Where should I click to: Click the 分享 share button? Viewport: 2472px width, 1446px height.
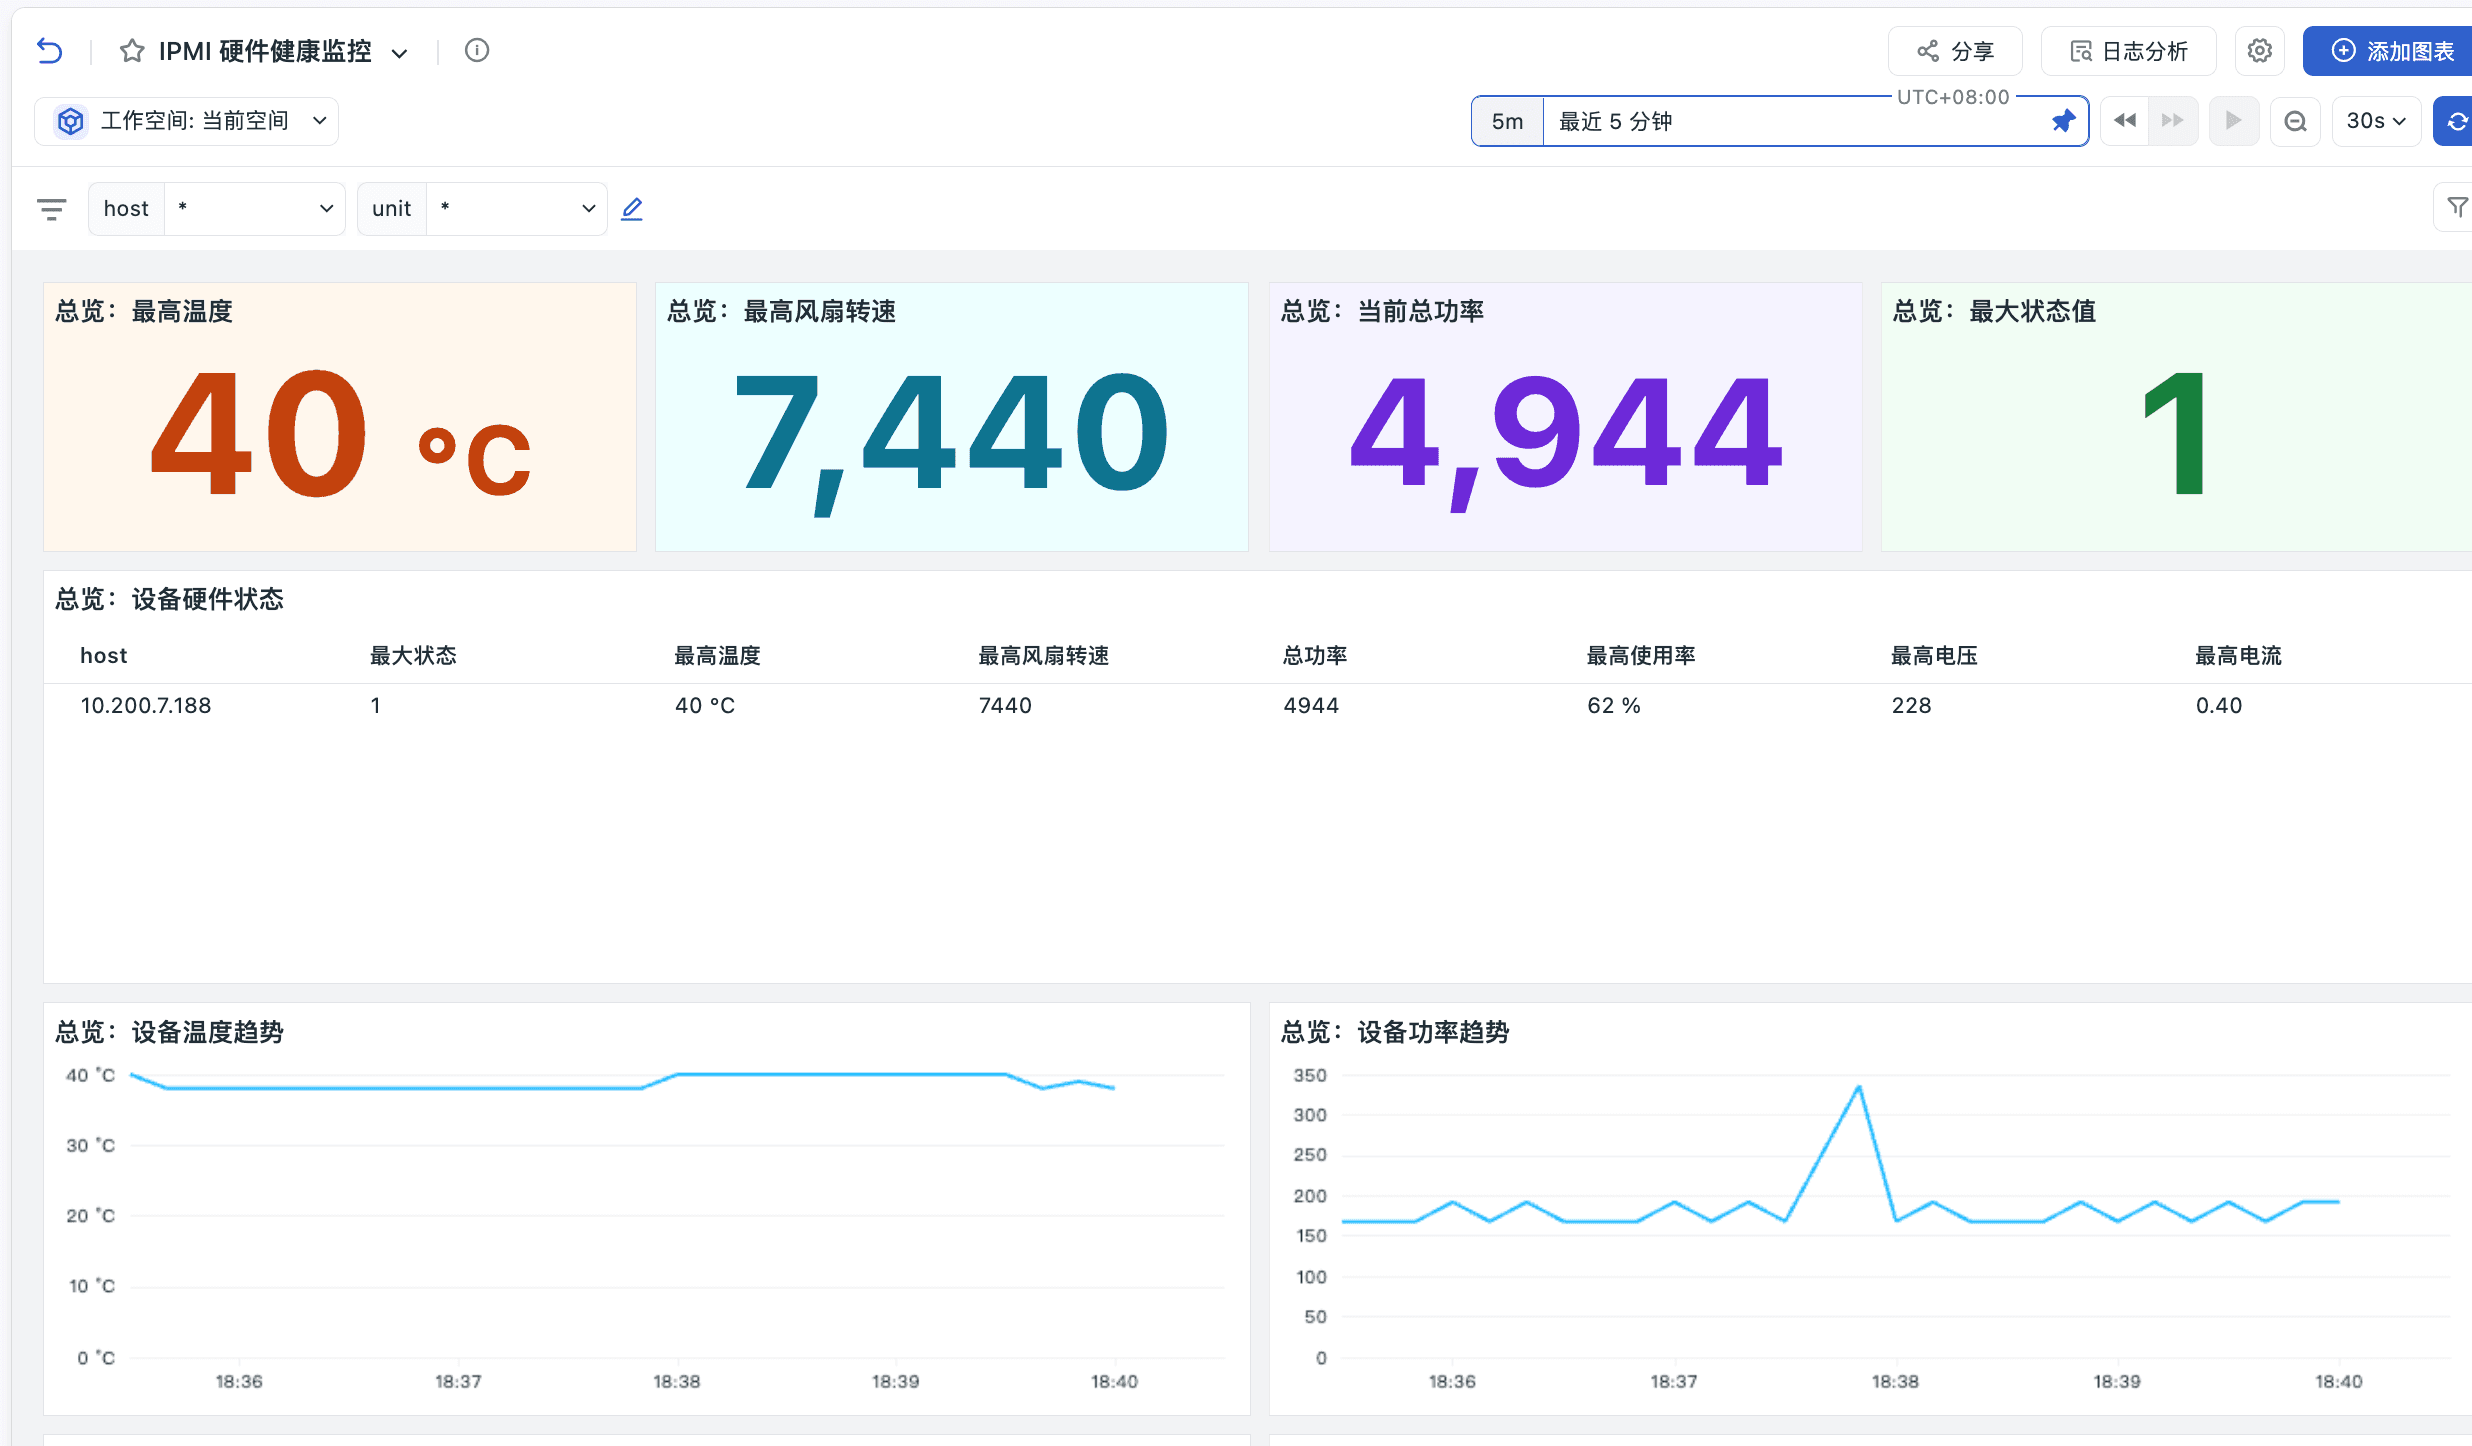coord(1955,51)
